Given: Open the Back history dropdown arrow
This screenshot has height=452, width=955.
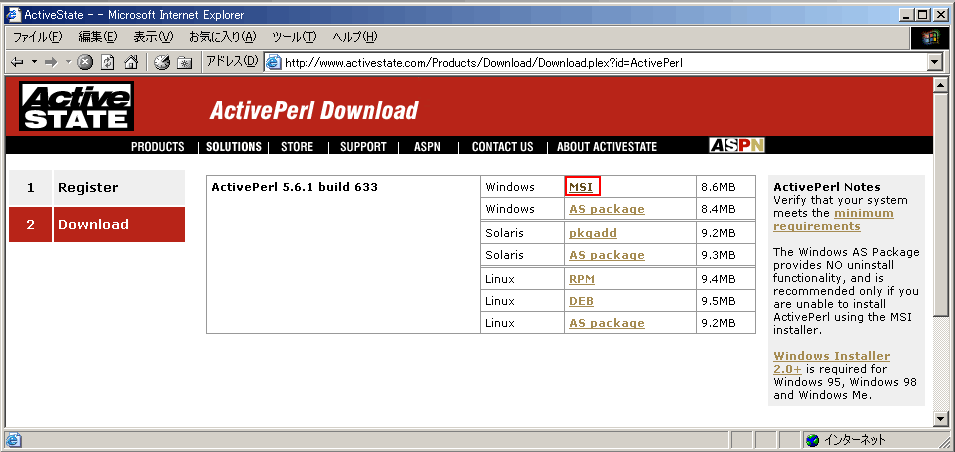Looking at the screenshot, I should point(34,62).
